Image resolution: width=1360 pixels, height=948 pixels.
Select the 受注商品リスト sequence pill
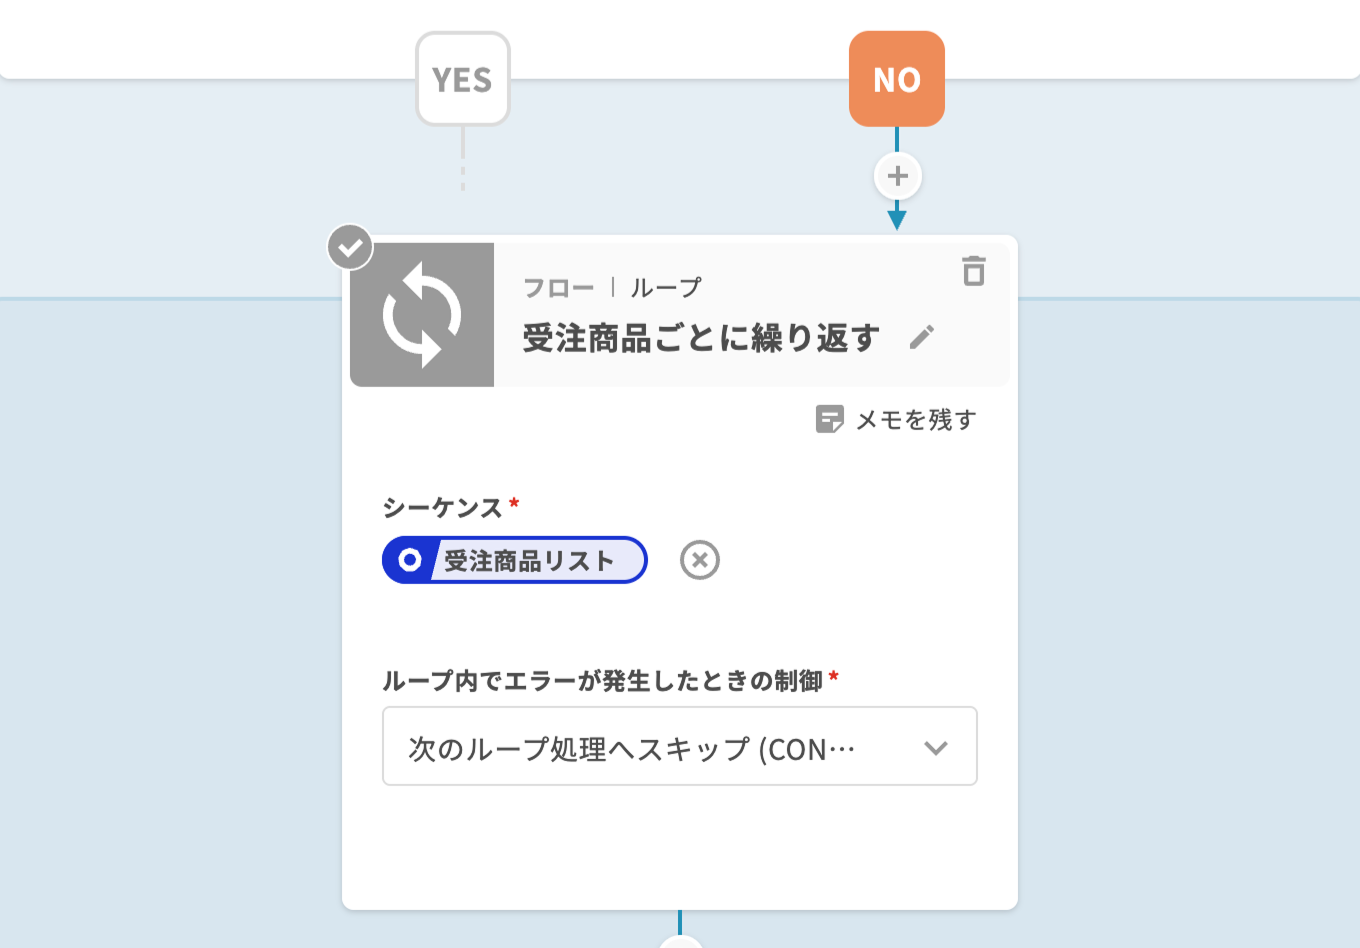tap(528, 561)
